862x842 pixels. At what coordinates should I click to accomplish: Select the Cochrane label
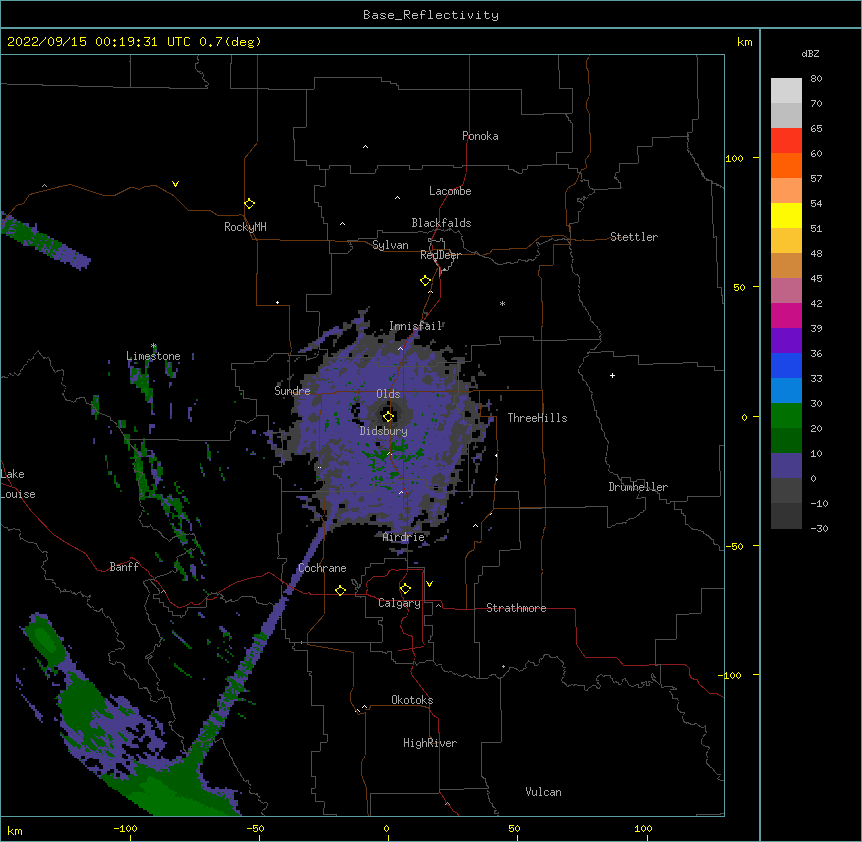pos(322,568)
